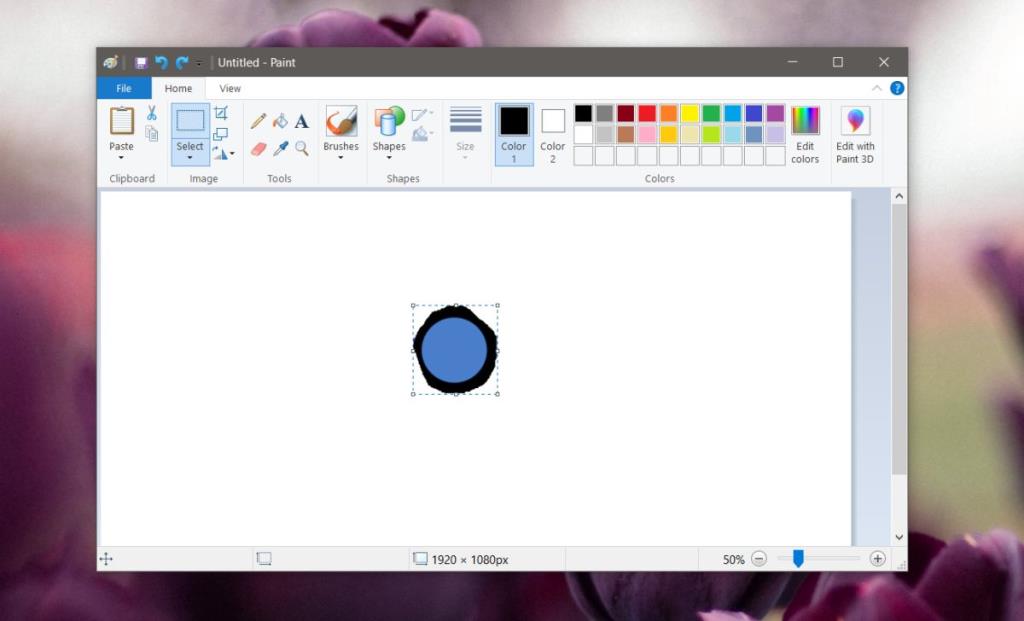Image resolution: width=1024 pixels, height=621 pixels.
Task: Select the Color picker tool
Action: coord(282,148)
